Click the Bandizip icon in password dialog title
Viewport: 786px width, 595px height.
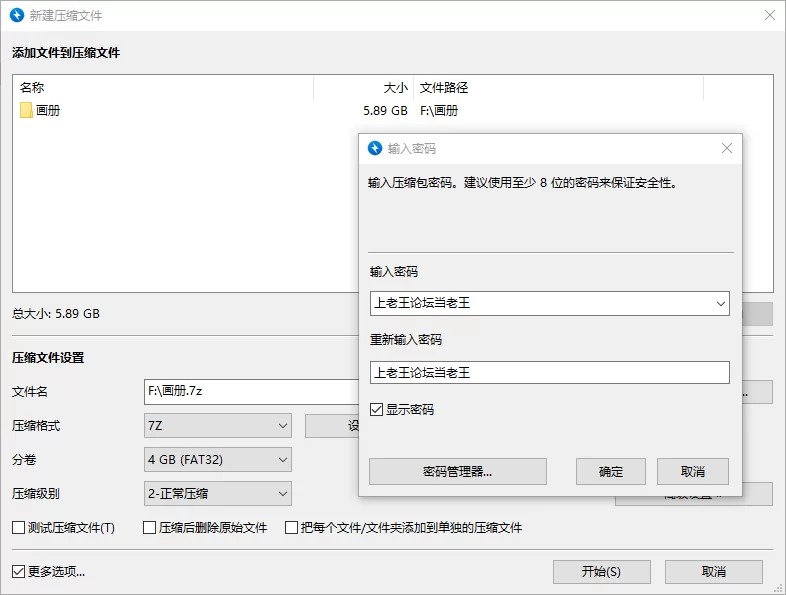tap(375, 149)
